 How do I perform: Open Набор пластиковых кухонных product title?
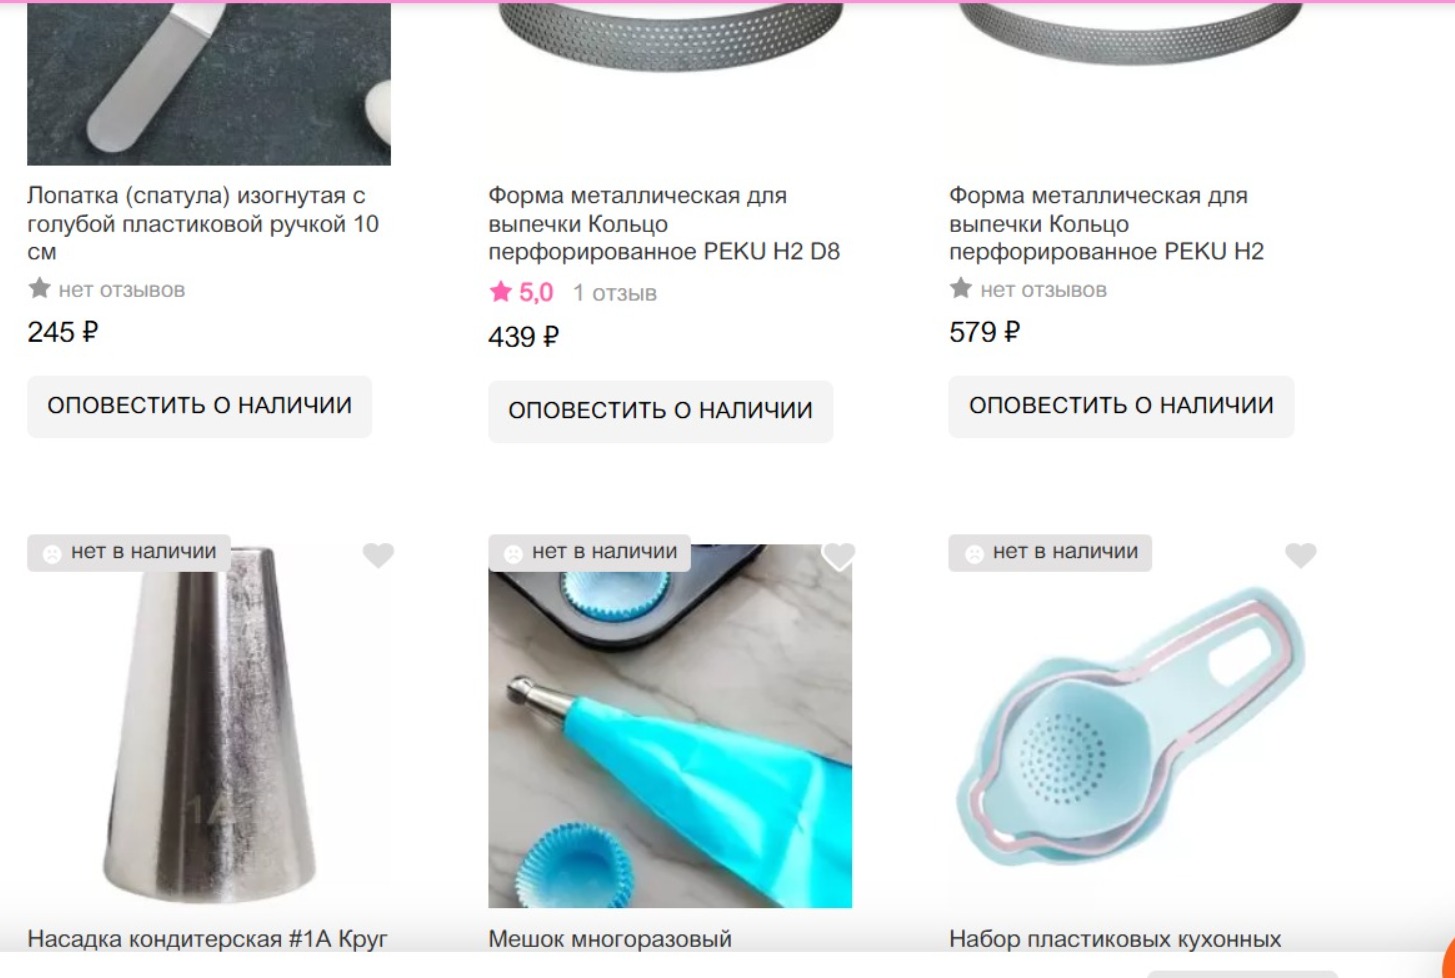pyautogui.click(x=1115, y=939)
